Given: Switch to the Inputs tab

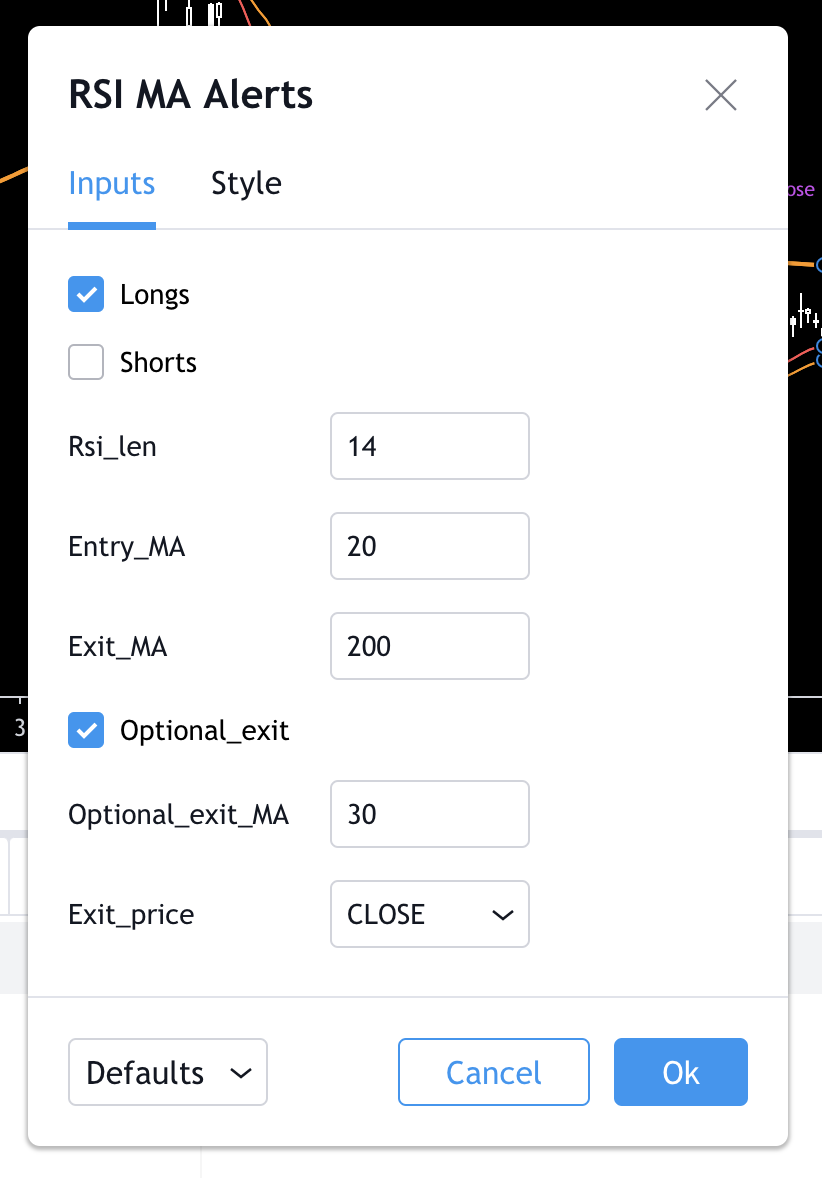Looking at the screenshot, I should pyautogui.click(x=112, y=184).
